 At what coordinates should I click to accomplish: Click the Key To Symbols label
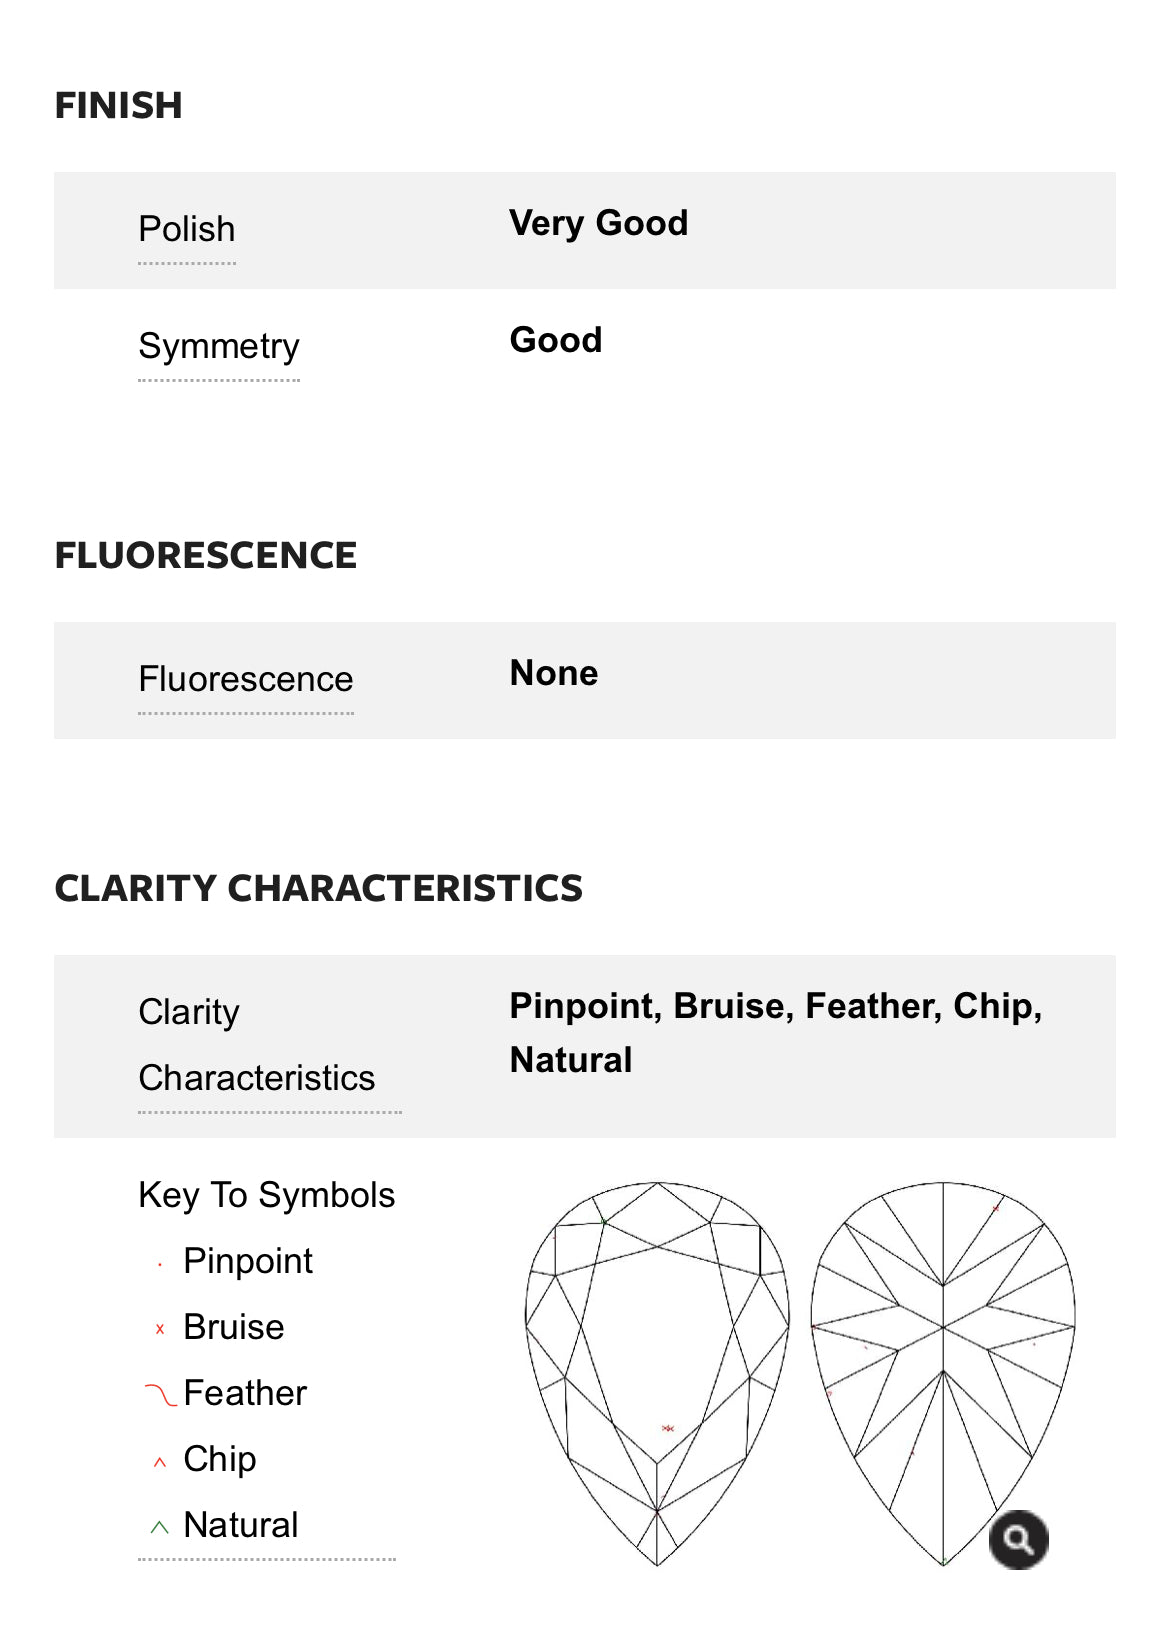[267, 1196]
